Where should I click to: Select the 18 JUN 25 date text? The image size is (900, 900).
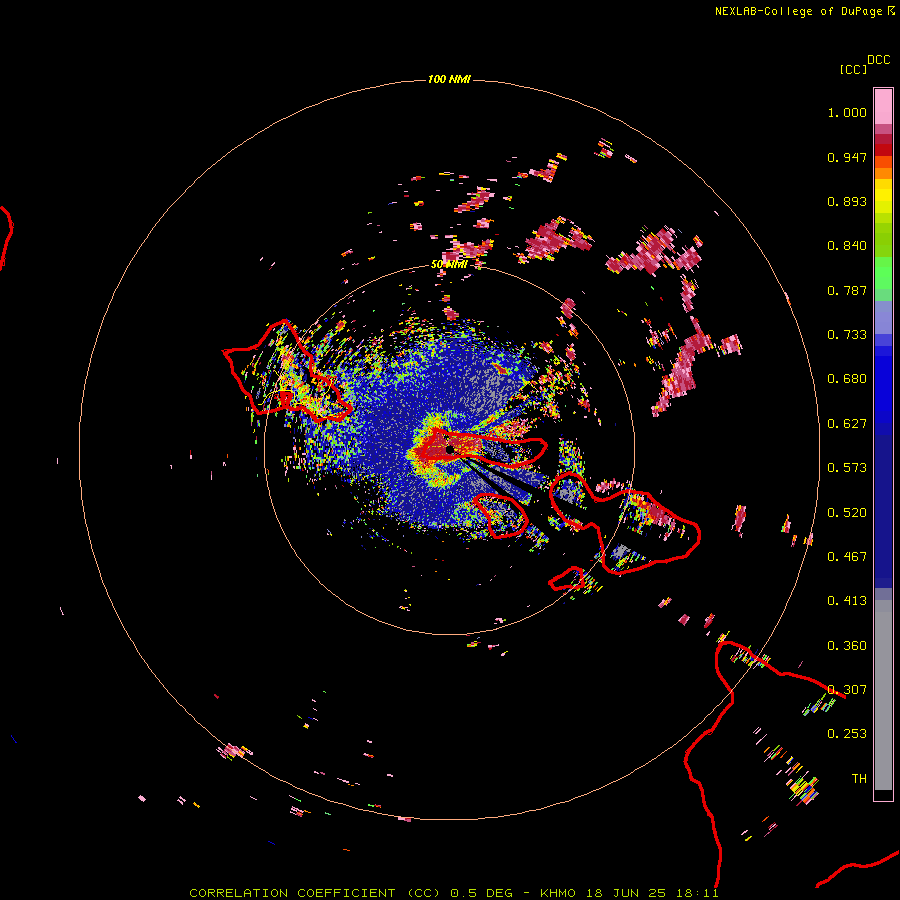coord(626,893)
